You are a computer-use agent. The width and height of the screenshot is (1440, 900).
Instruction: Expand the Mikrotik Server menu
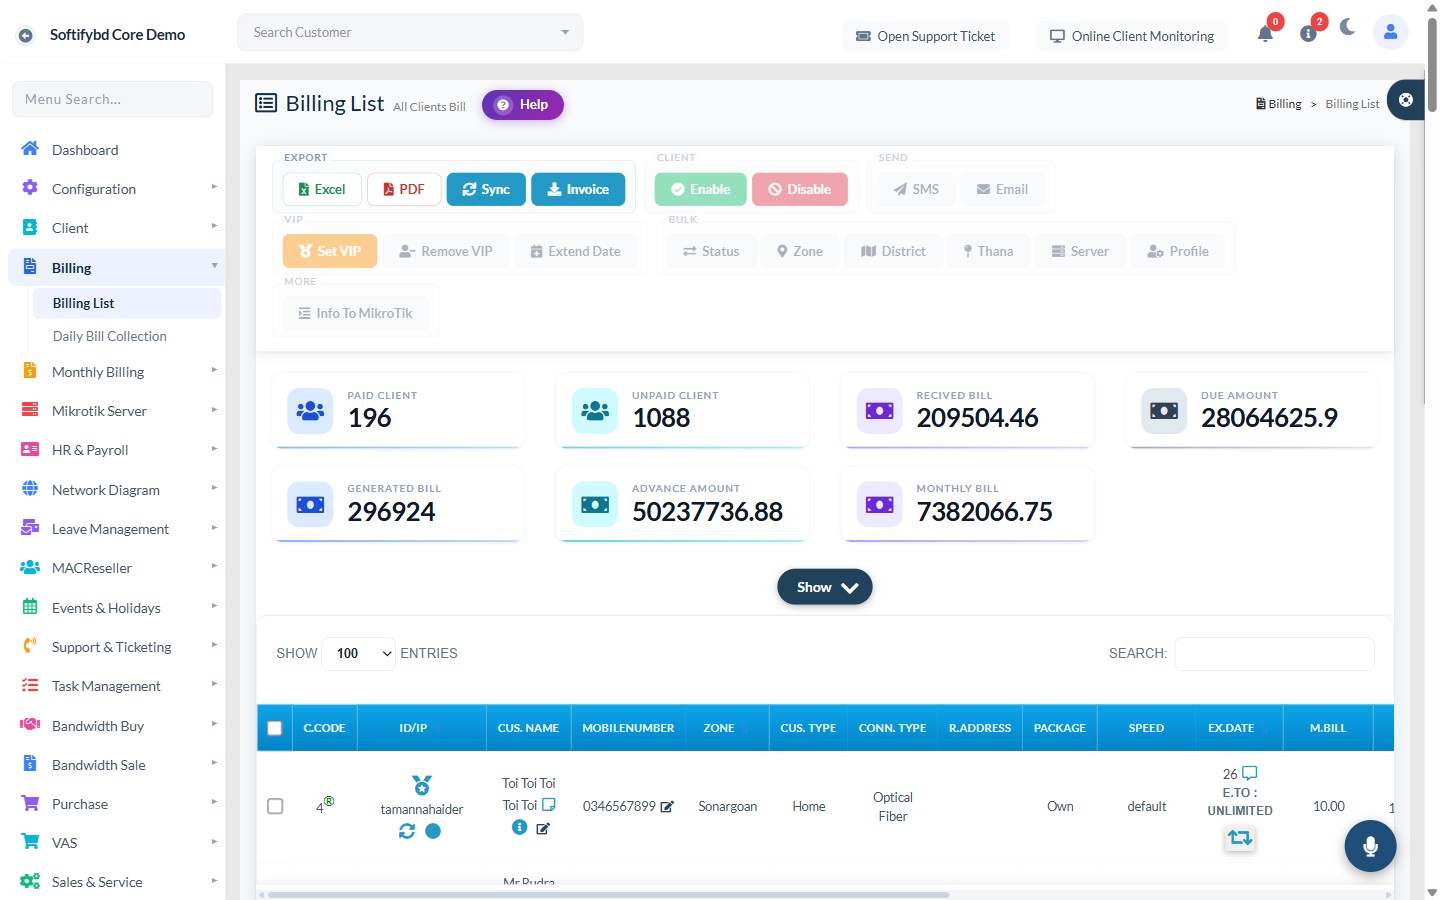point(115,411)
